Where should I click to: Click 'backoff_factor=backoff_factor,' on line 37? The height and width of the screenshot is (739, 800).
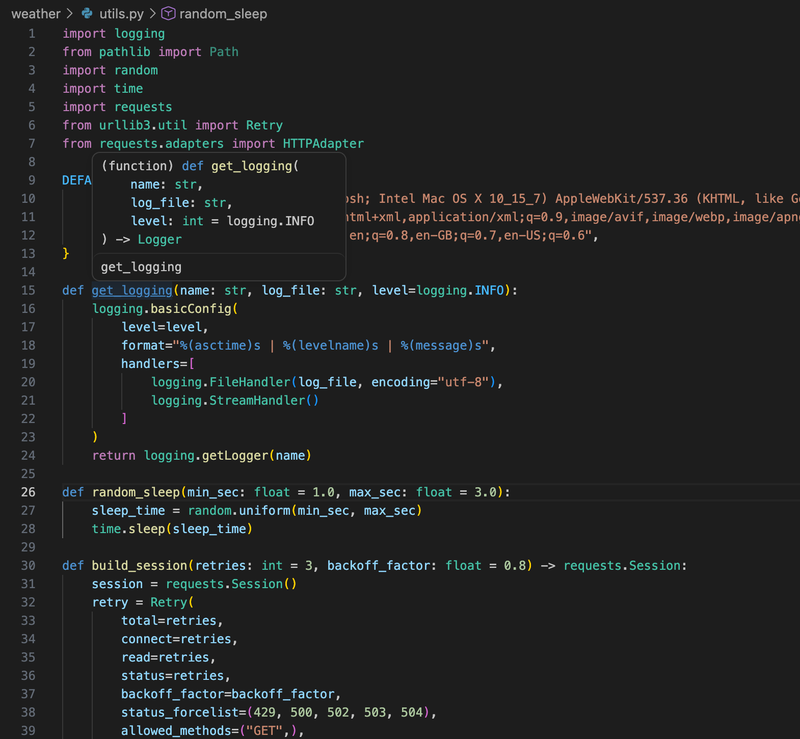(231, 694)
